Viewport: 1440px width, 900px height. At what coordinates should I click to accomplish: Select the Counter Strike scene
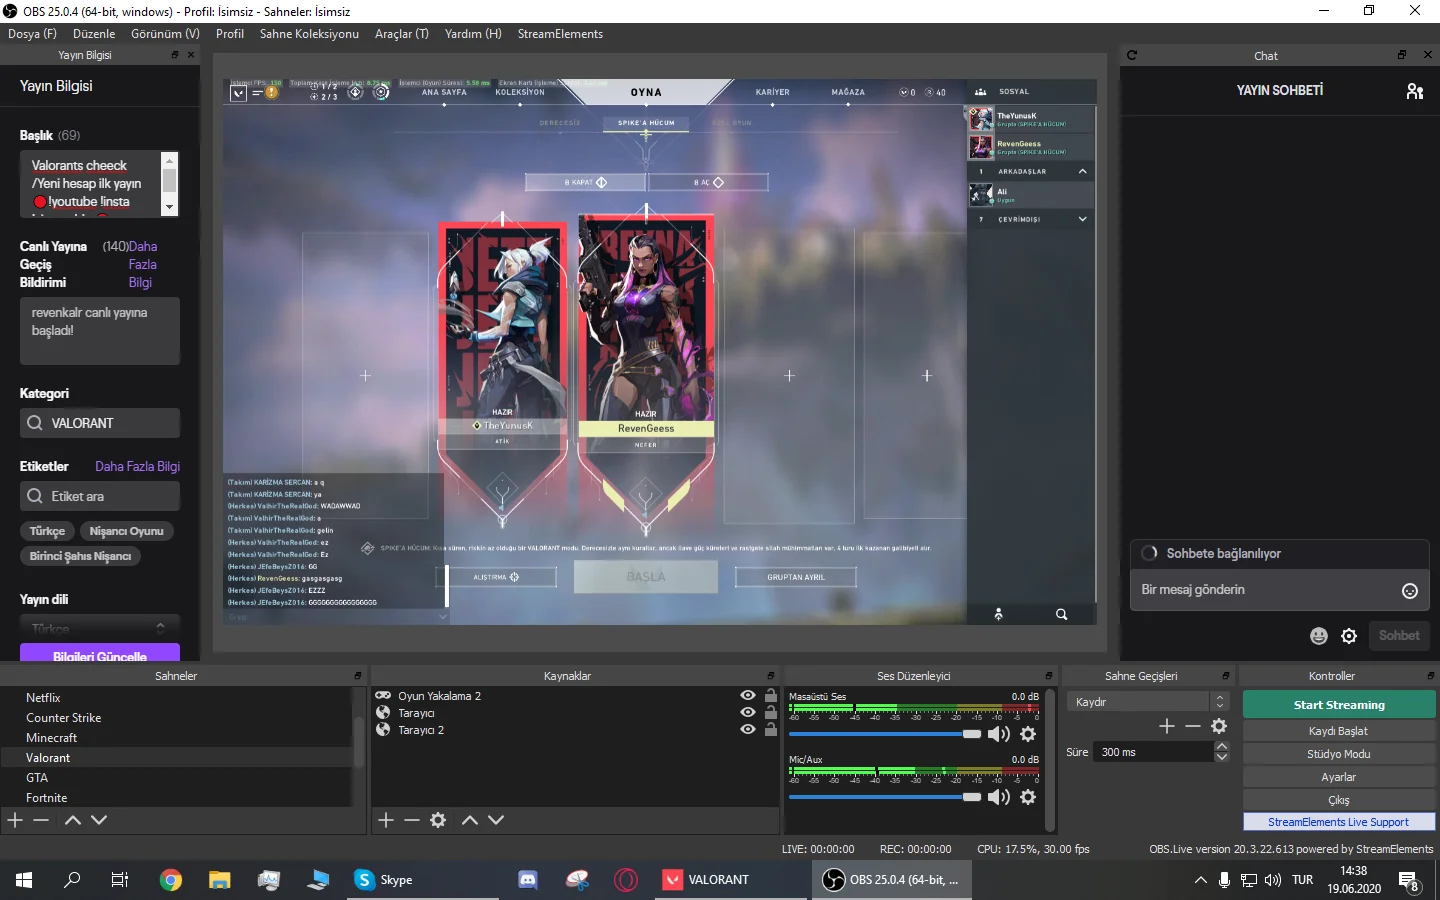64,718
